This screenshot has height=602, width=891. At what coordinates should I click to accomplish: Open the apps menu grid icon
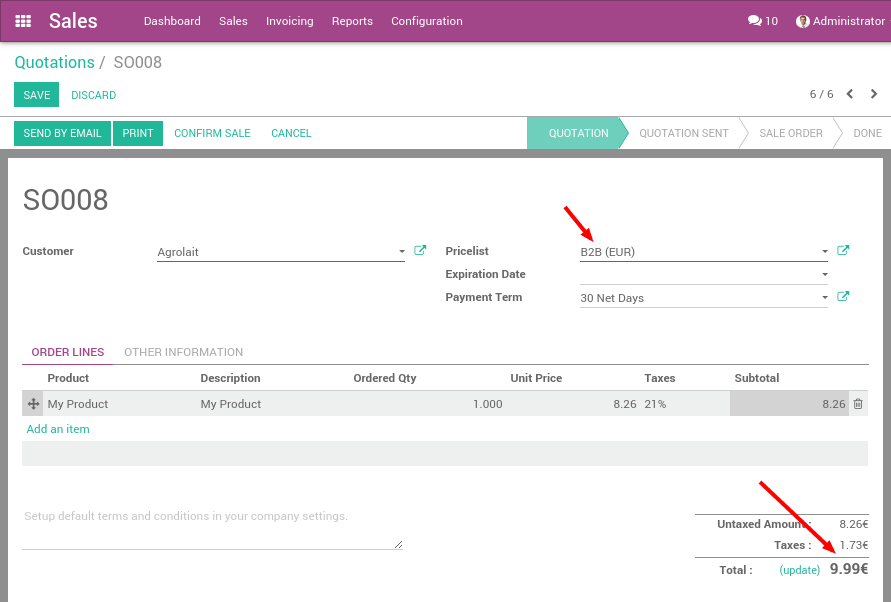pos(22,21)
